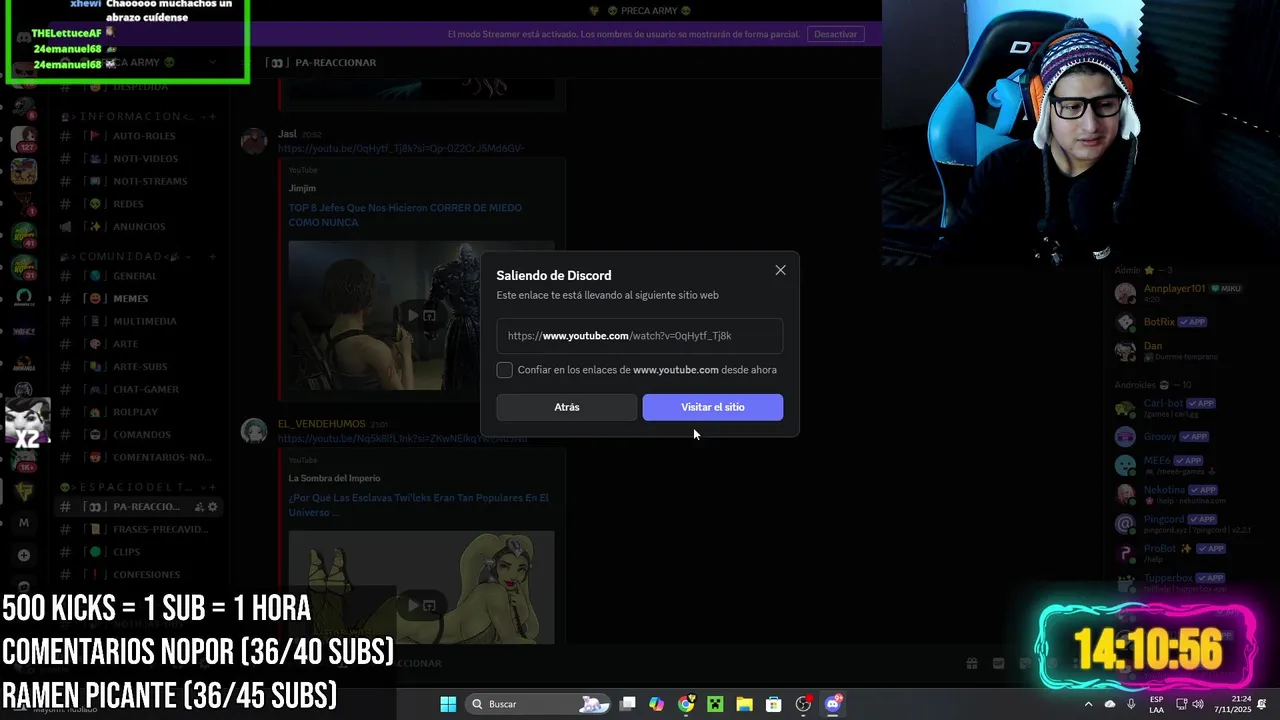The width and height of the screenshot is (1280, 720).
Task: Open Chrome from the taskbar
Action: 686,704
